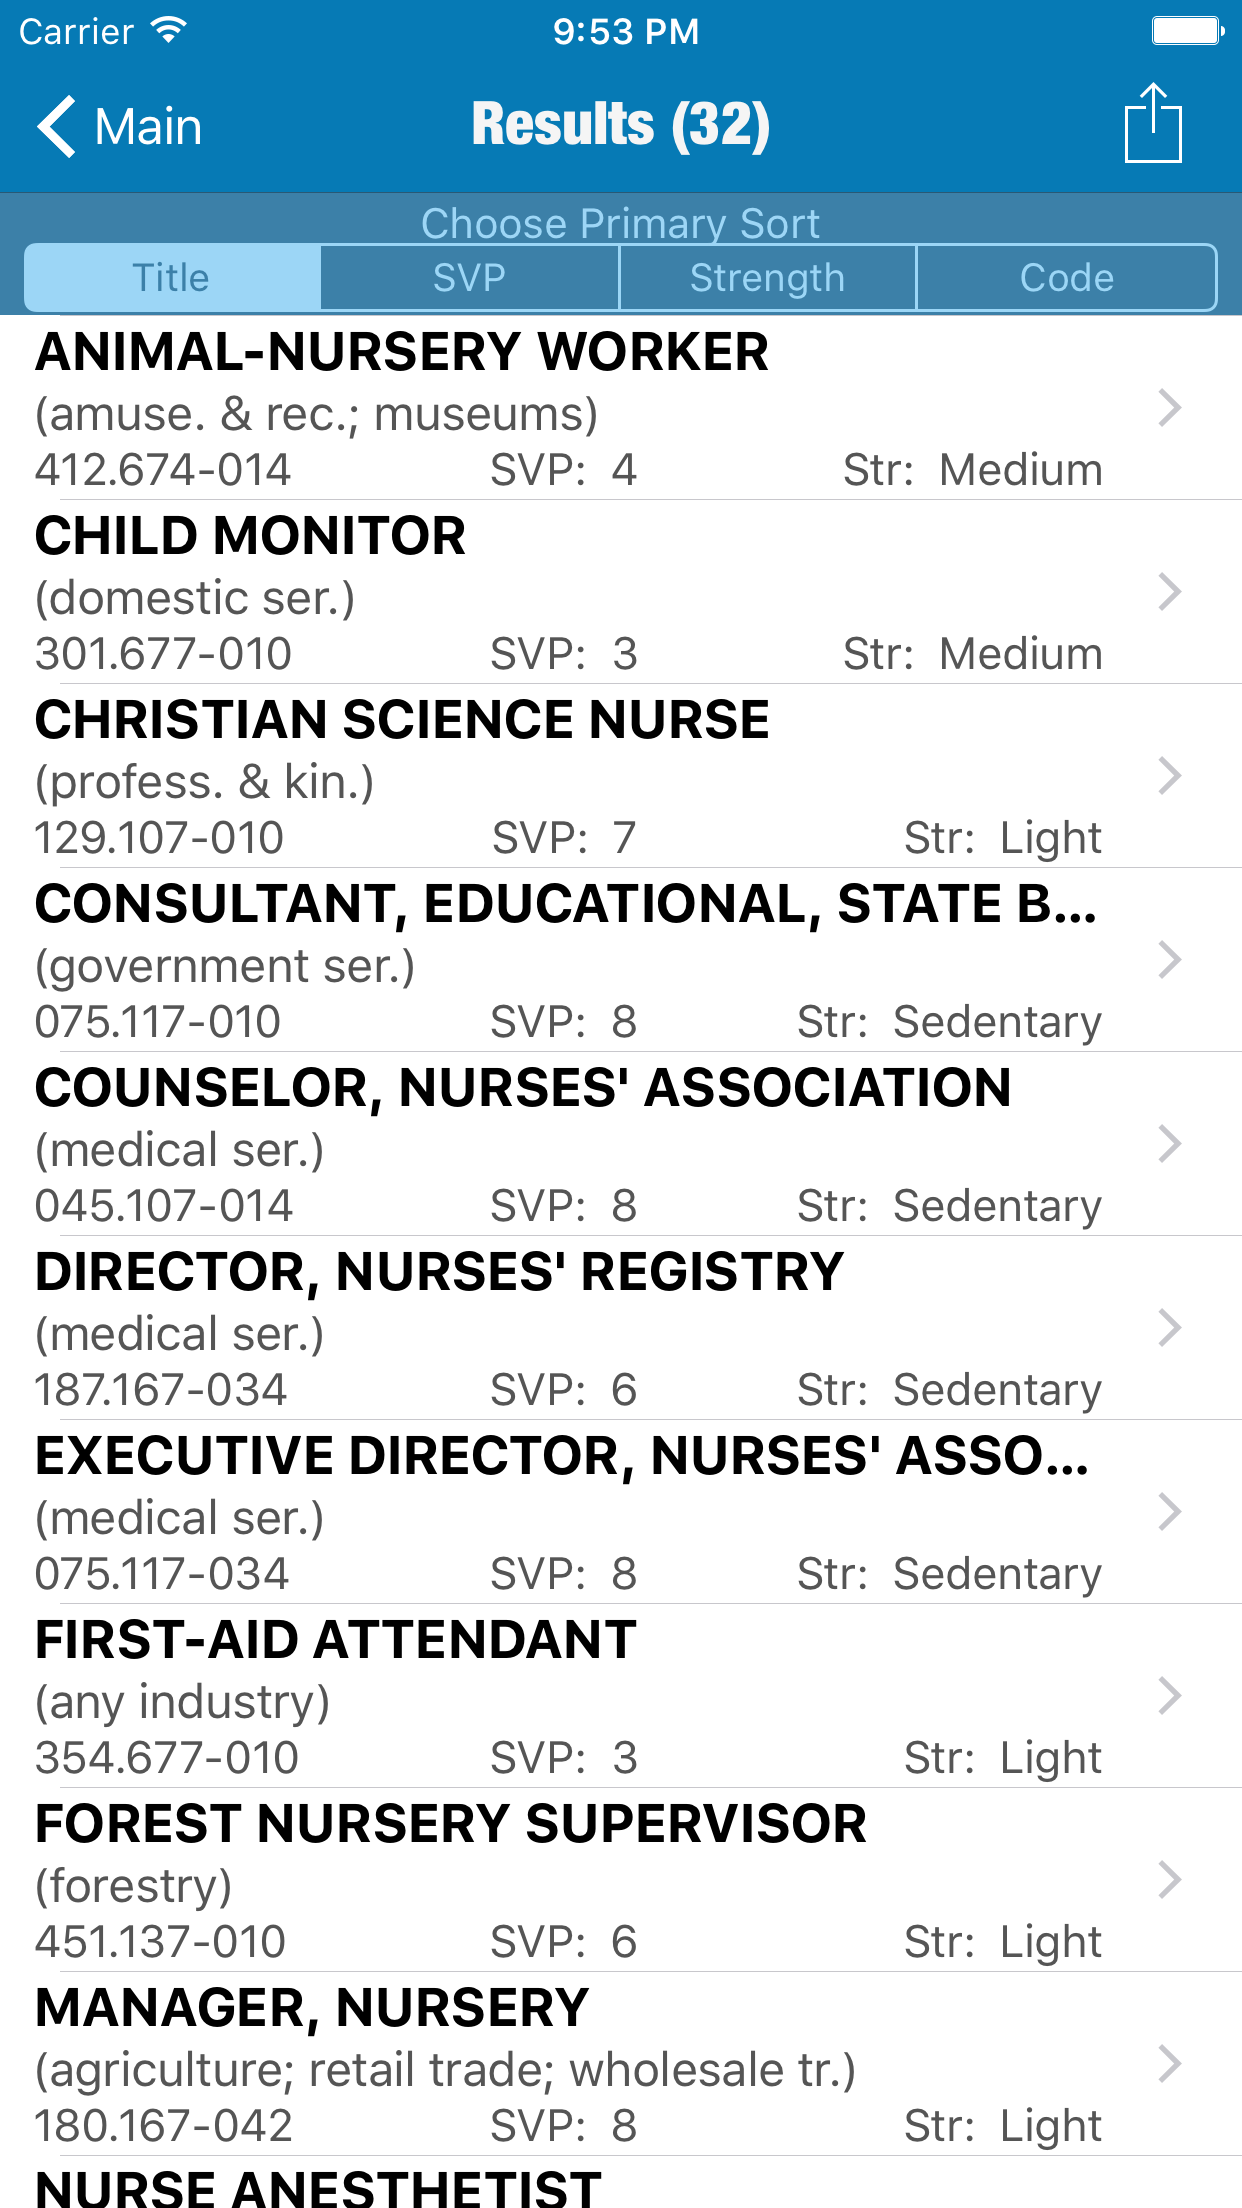Tap the First-Aid Attendant row chevron
The width and height of the screenshot is (1242, 2208).
1169,1696
